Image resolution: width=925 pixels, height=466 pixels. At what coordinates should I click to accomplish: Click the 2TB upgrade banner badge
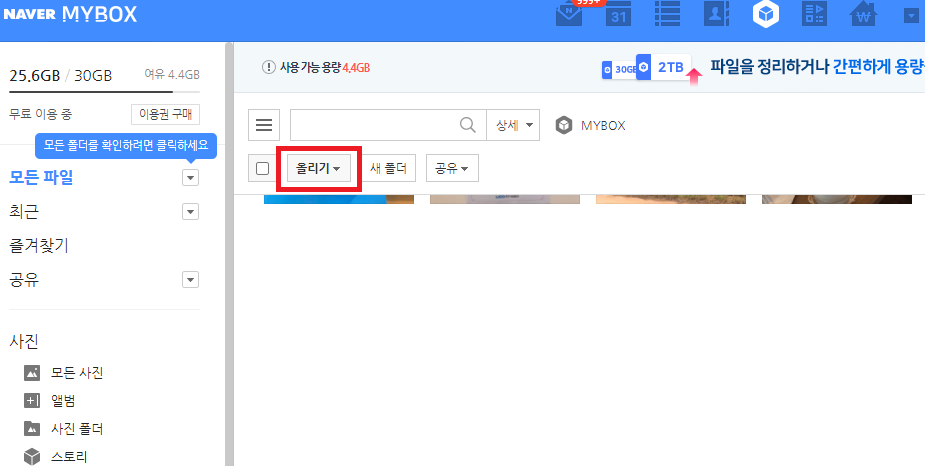[x=664, y=67]
